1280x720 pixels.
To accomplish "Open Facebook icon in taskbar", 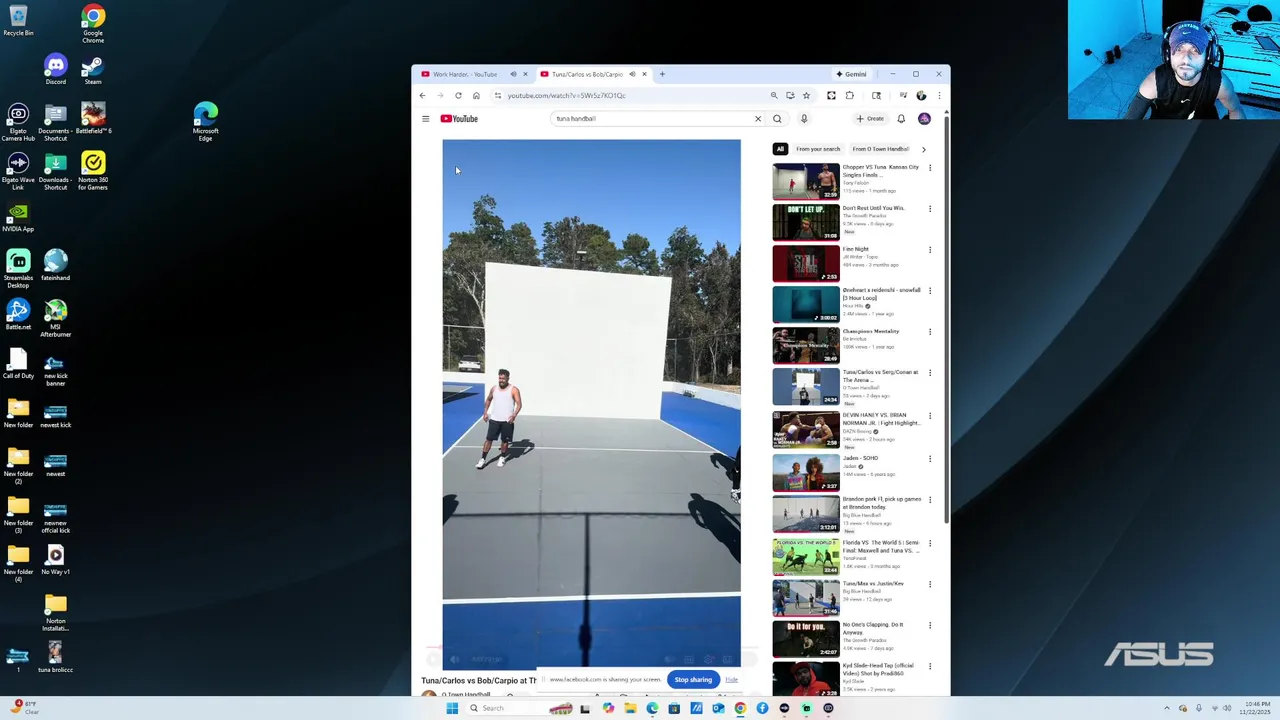I will click(x=762, y=708).
